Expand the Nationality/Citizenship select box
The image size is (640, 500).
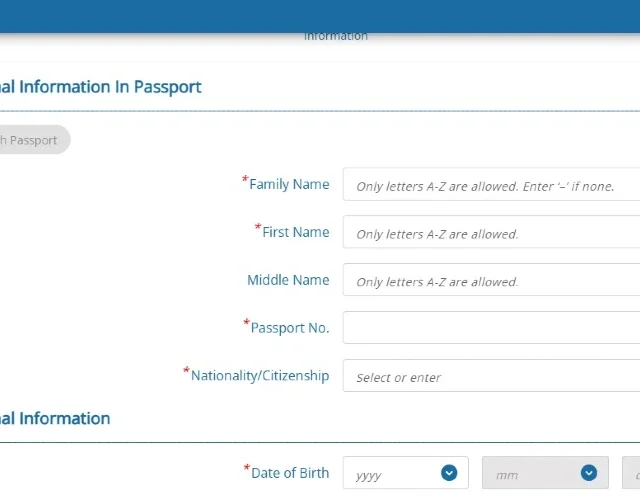(x=490, y=377)
